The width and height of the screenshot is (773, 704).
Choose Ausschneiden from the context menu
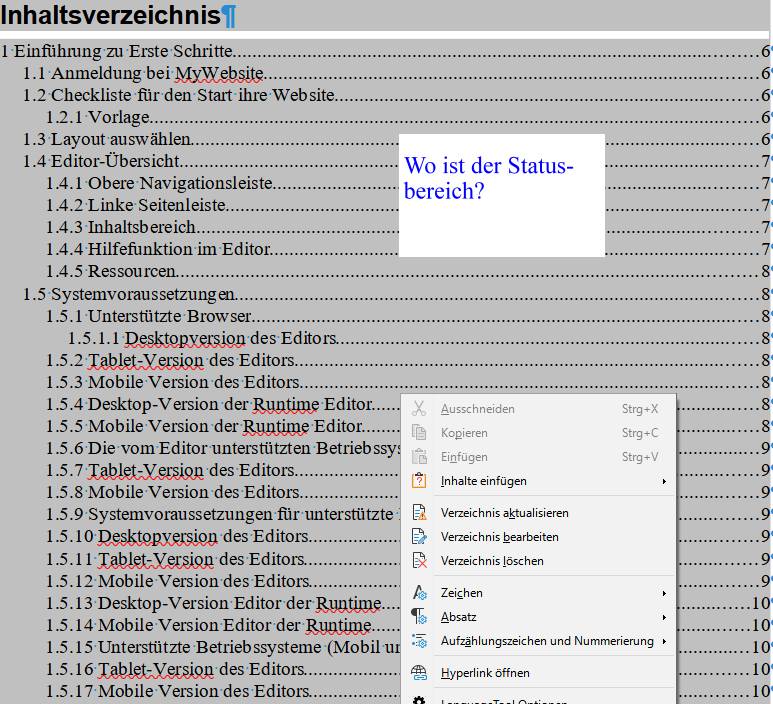(538, 409)
